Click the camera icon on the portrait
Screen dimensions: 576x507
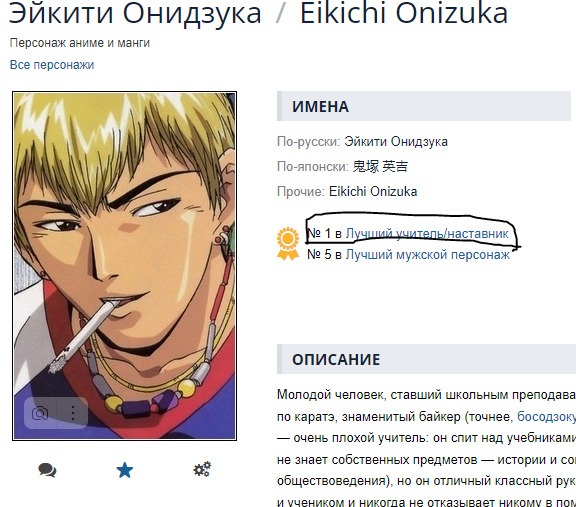40,413
